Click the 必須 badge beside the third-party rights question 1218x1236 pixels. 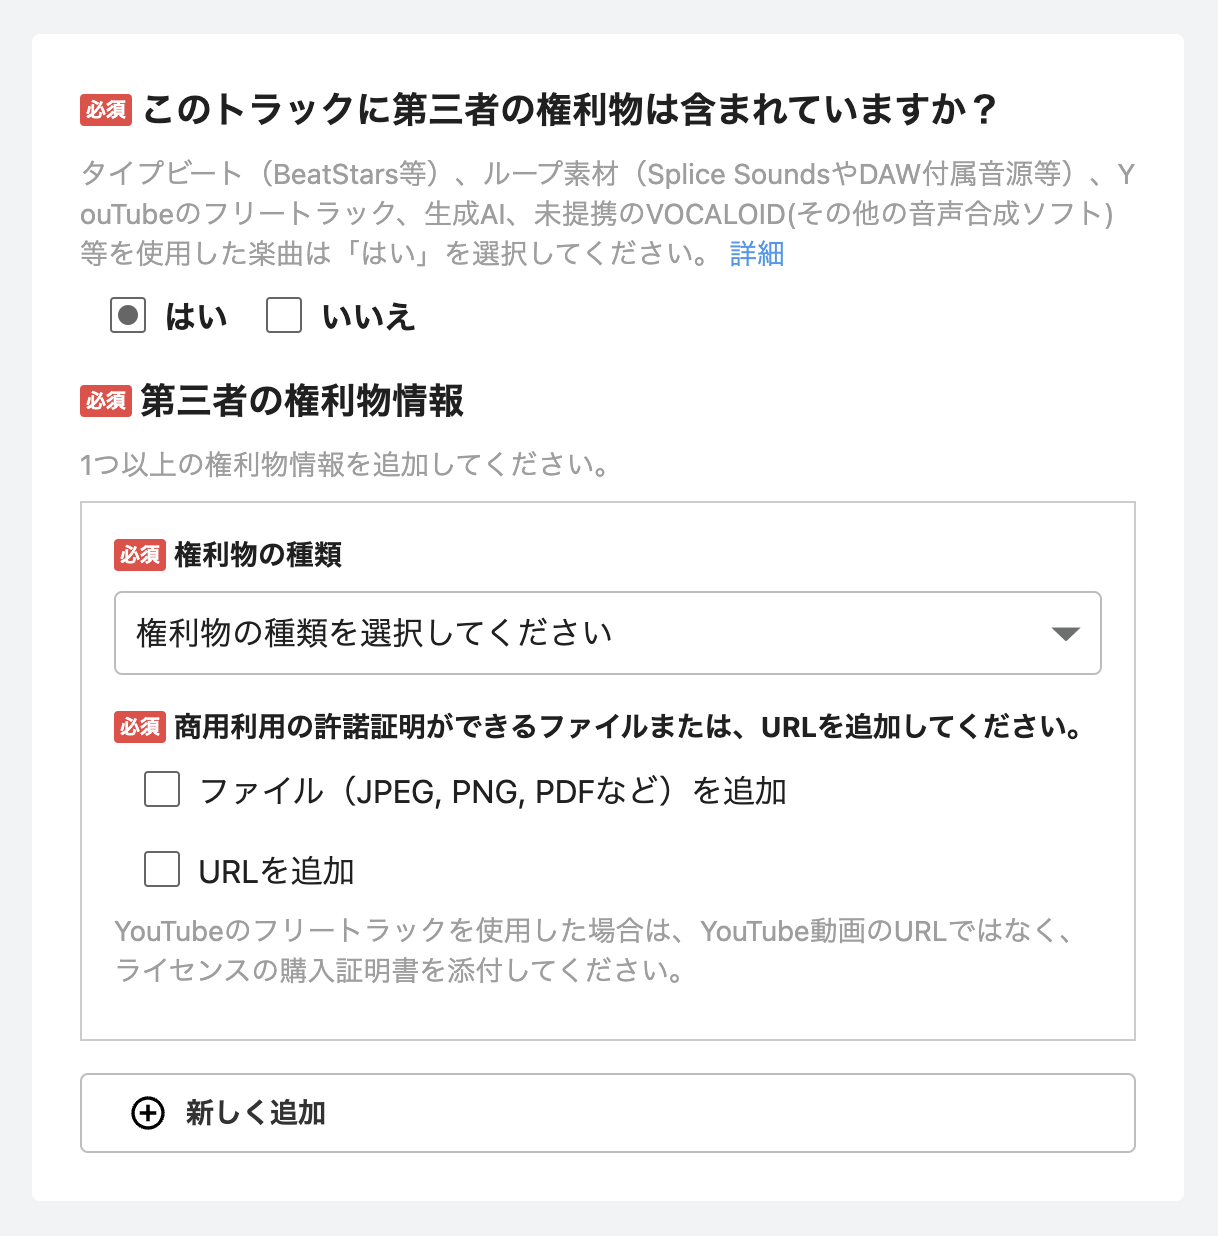(x=106, y=109)
